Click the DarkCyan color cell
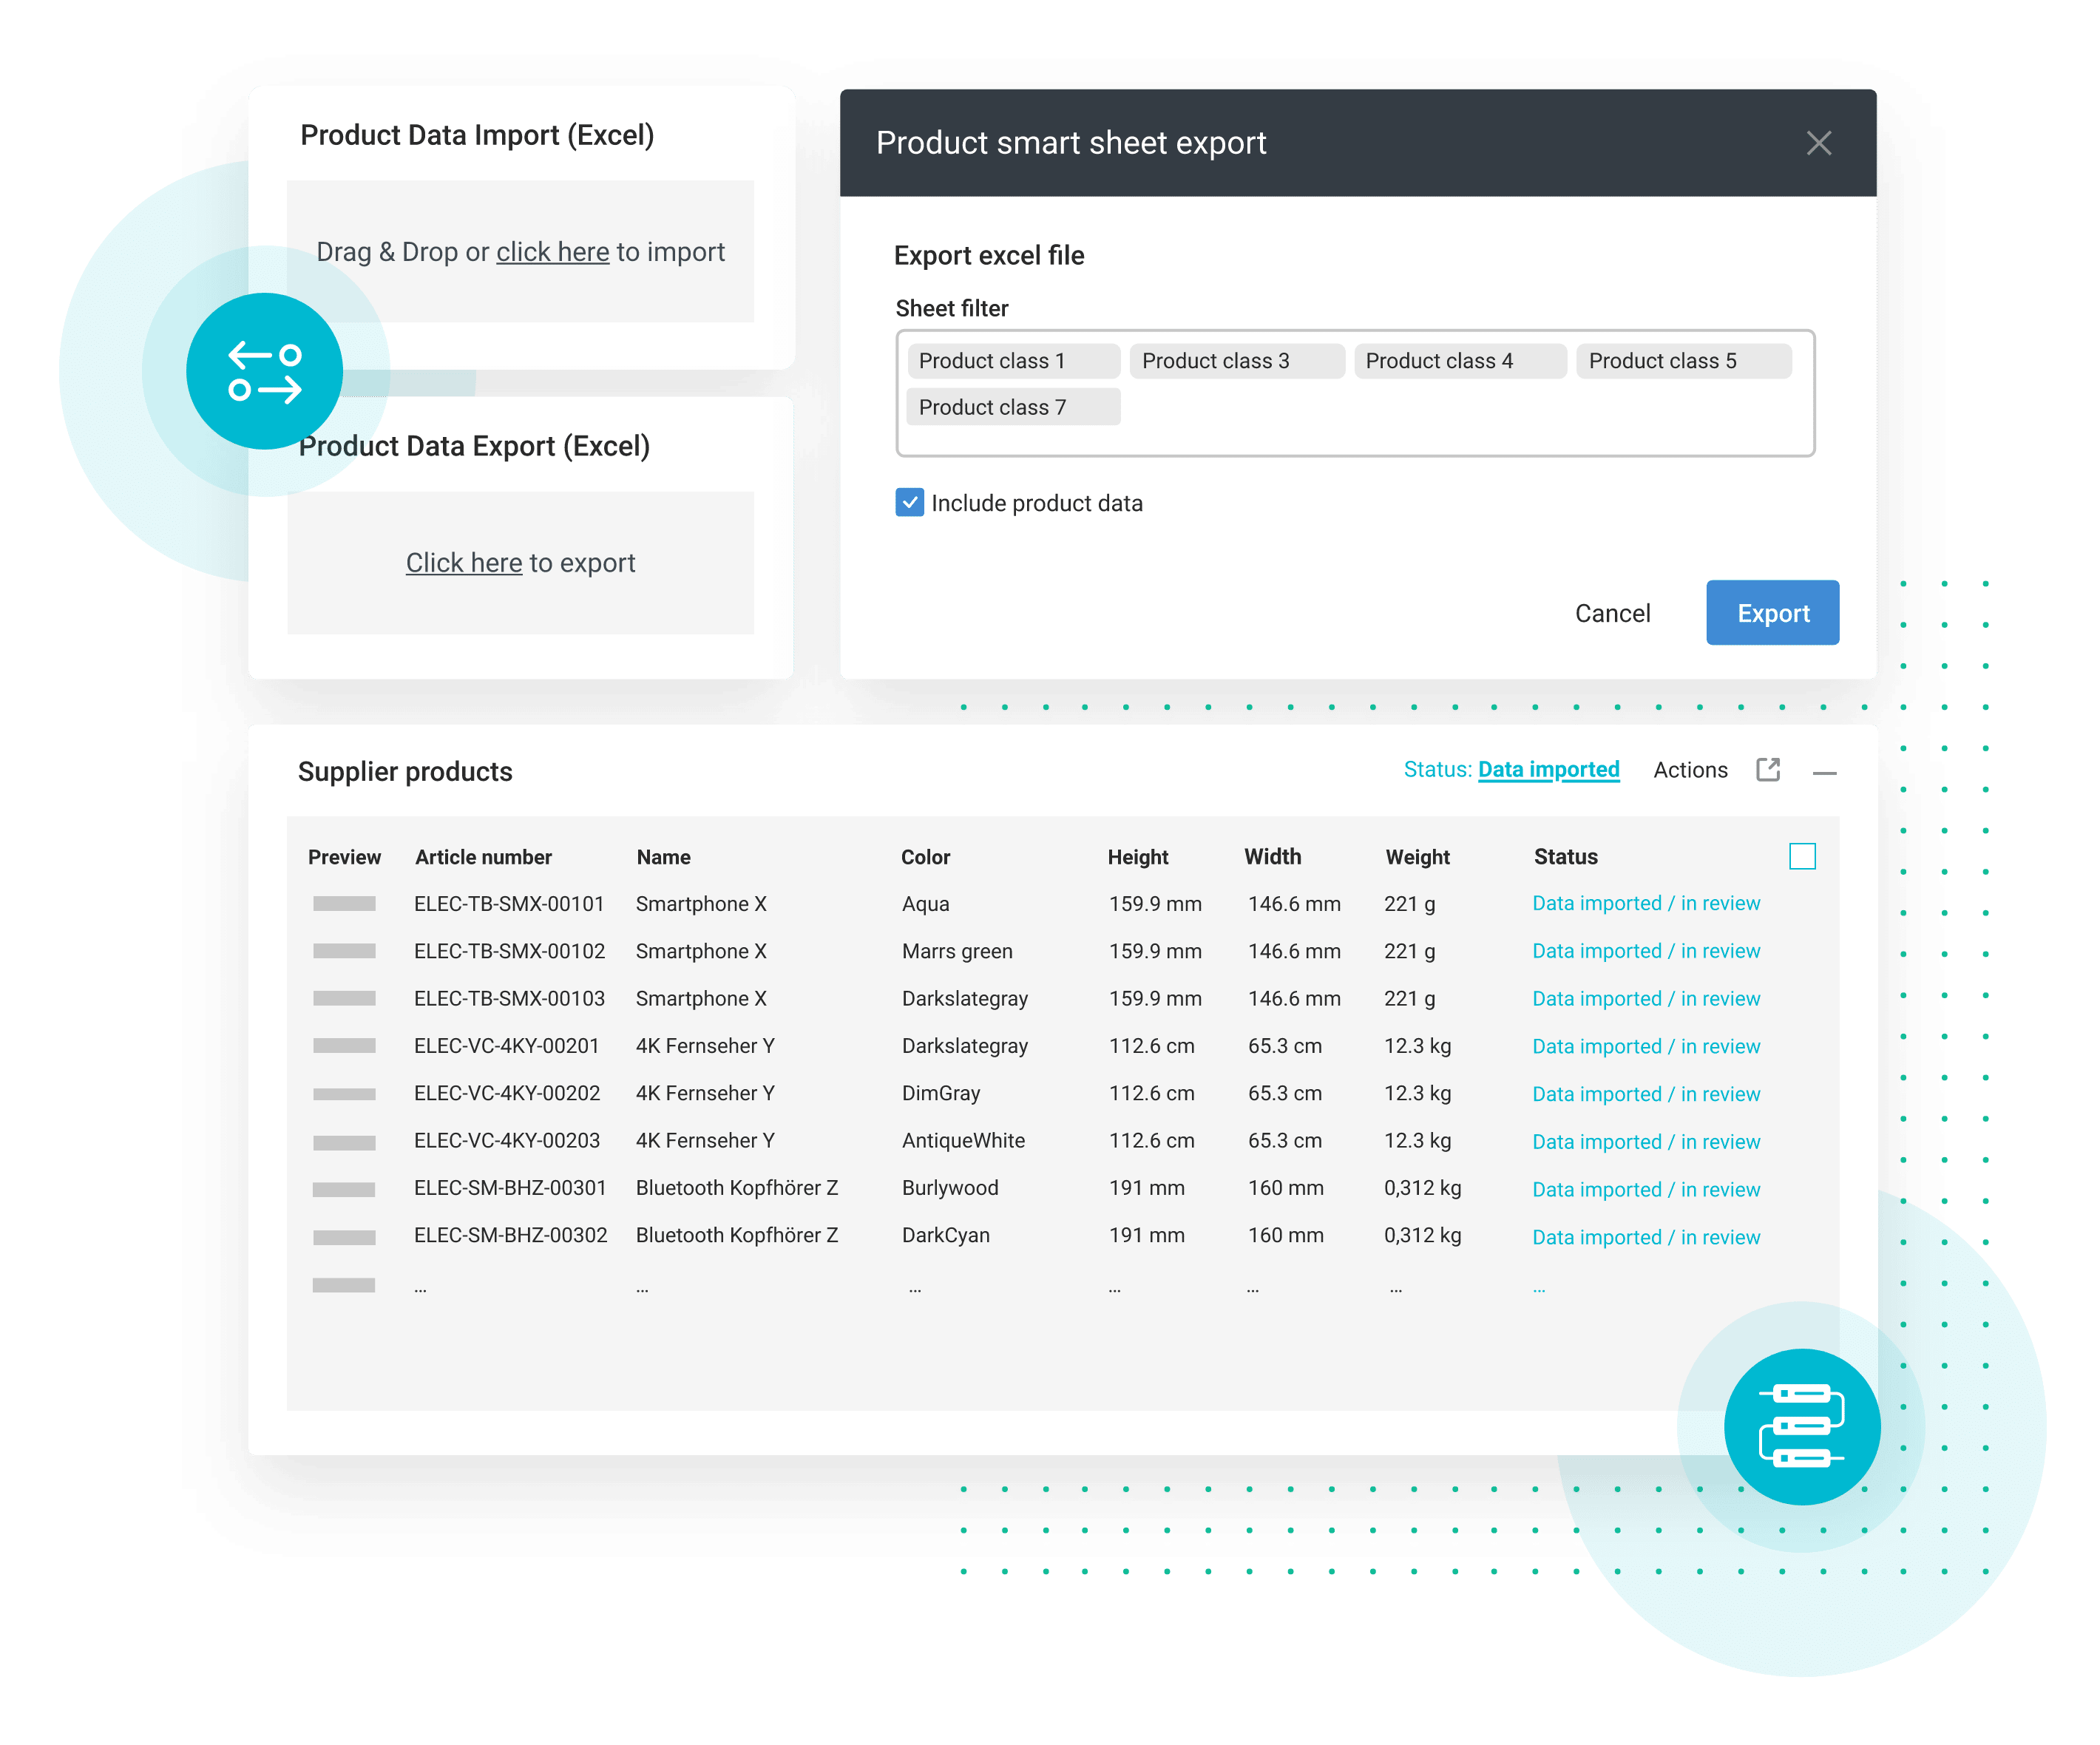Image resolution: width=2100 pixels, height=1745 pixels. pos(945,1235)
